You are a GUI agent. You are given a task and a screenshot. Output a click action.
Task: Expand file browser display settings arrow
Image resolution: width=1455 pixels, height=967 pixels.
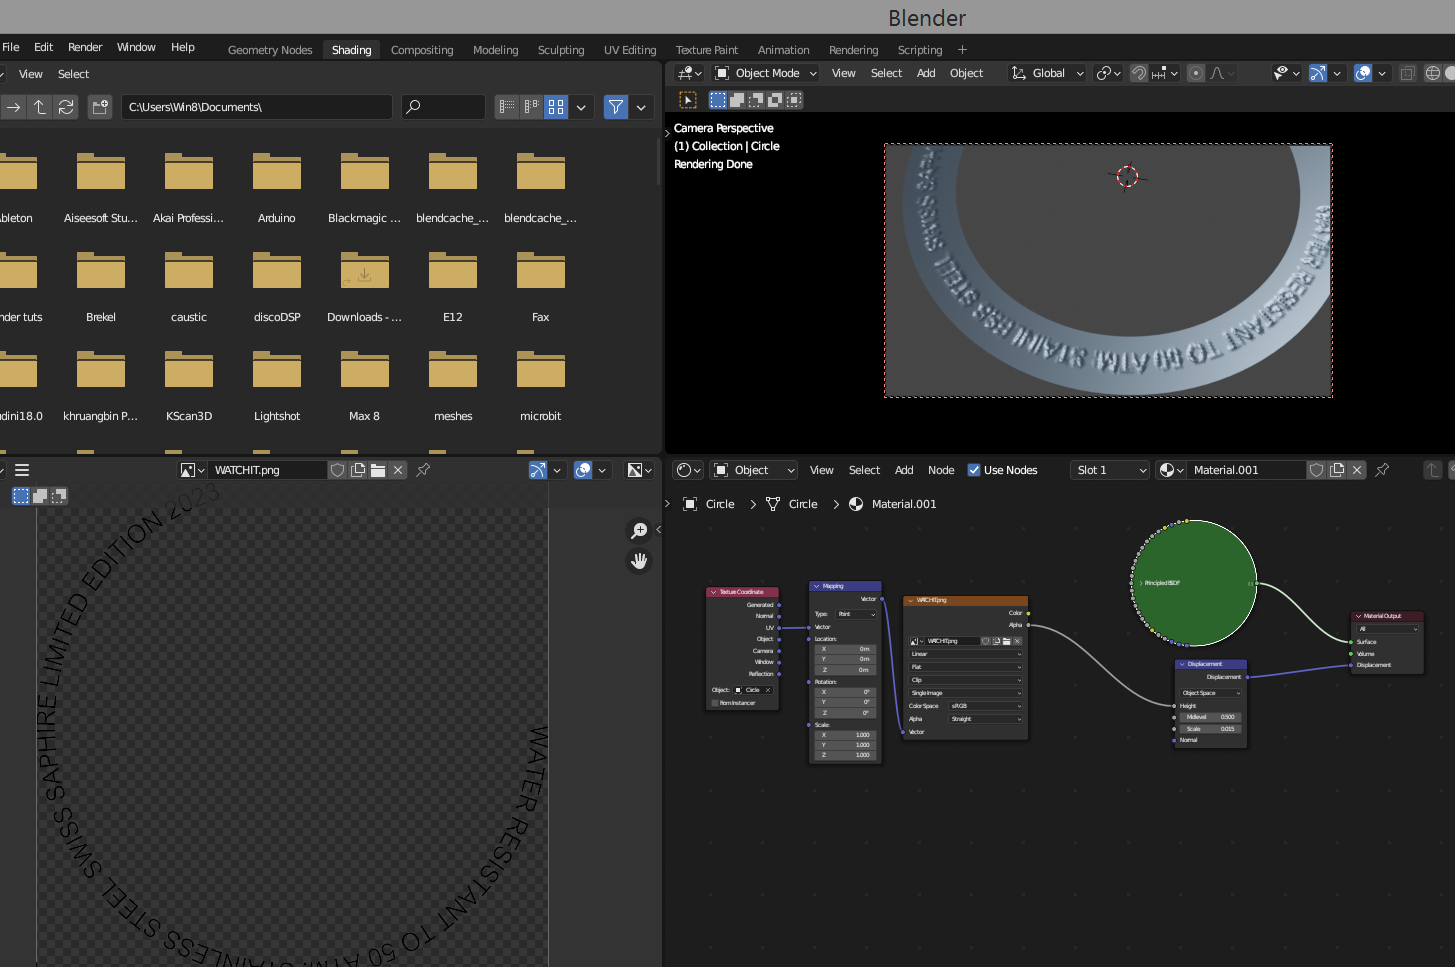click(581, 107)
